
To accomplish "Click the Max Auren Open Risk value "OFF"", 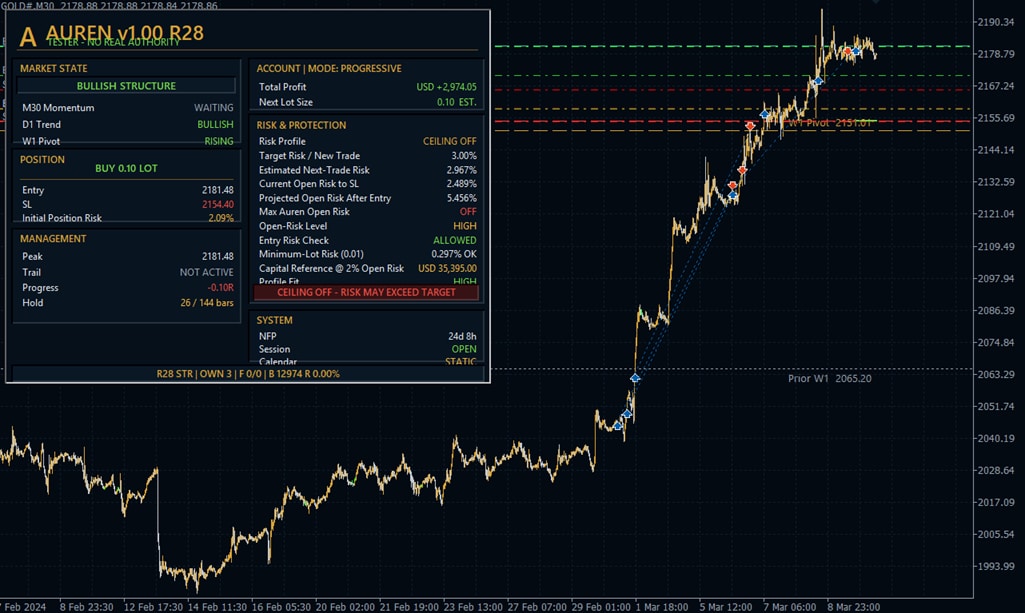I will pyautogui.click(x=468, y=212).
